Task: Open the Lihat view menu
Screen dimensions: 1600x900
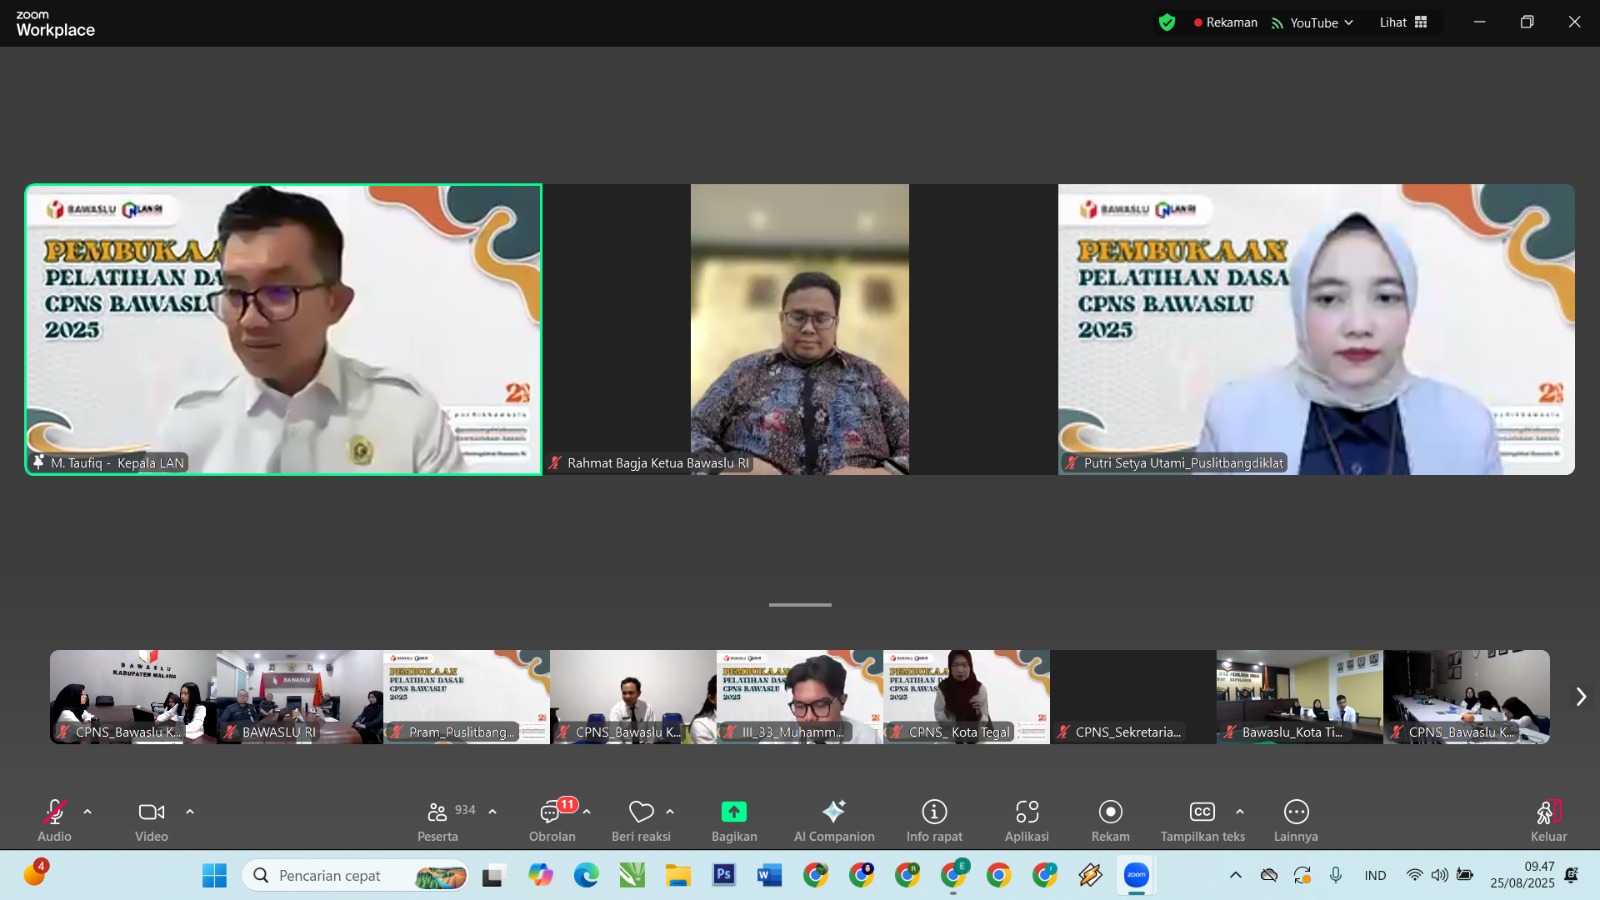Action: (x=1403, y=22)
